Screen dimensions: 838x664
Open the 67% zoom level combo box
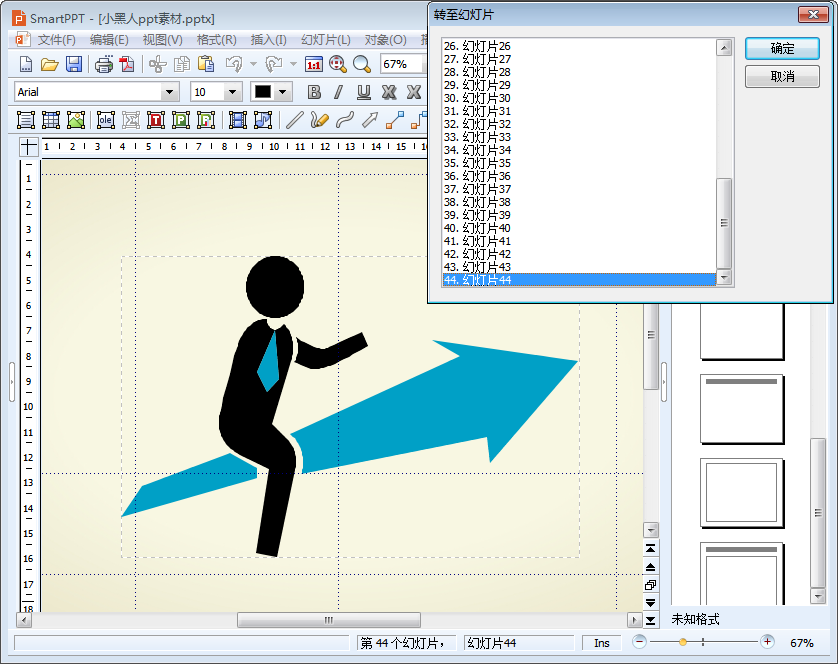[x=403, y=64]
